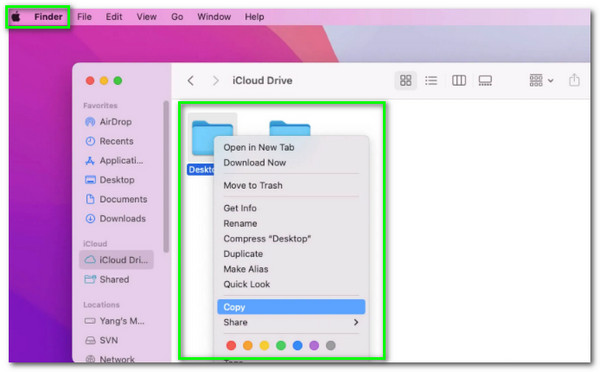Minimize window with the yellow button
The image size is (600, 372).
coord(104,81)
